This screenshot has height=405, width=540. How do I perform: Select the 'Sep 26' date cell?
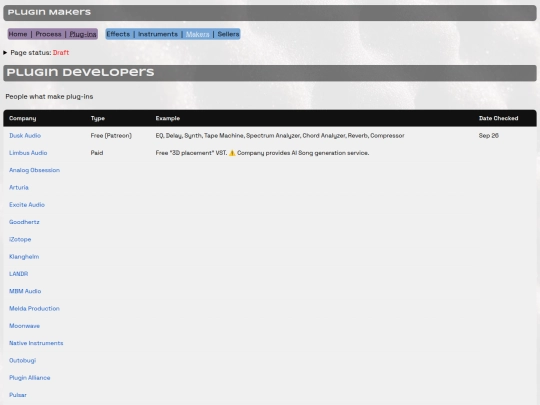[489, 136]
